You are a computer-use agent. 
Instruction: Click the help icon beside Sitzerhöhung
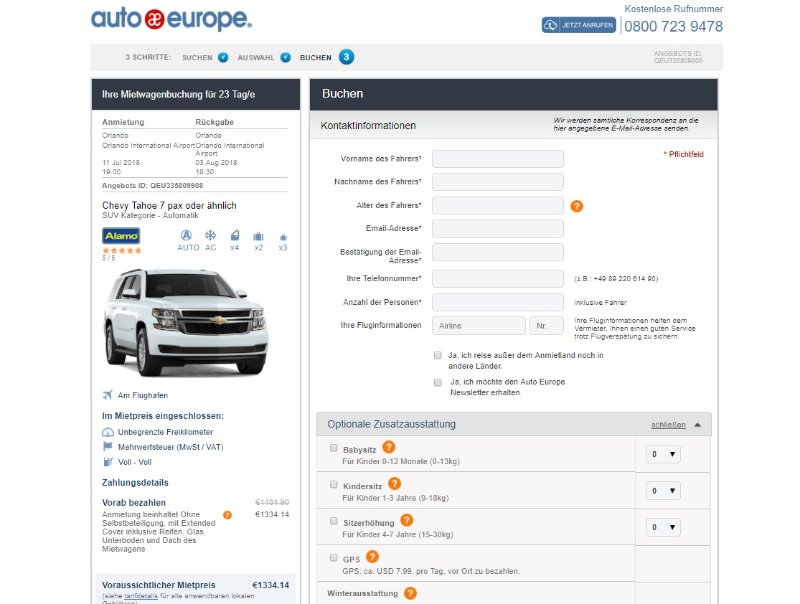point(407,520)
